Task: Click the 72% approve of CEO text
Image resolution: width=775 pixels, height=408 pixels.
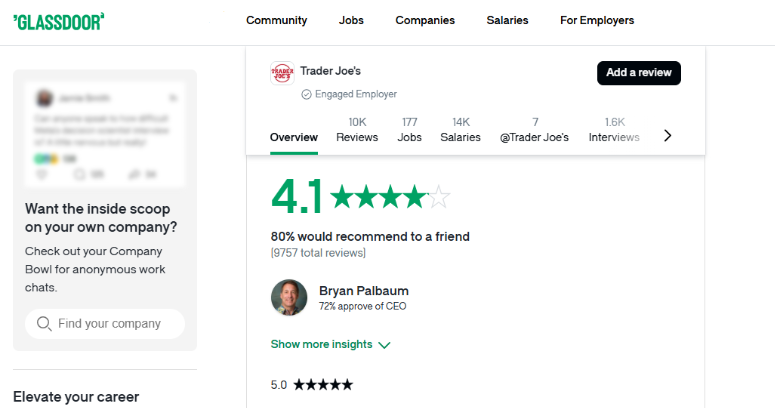Action: [x=362, y=306]
